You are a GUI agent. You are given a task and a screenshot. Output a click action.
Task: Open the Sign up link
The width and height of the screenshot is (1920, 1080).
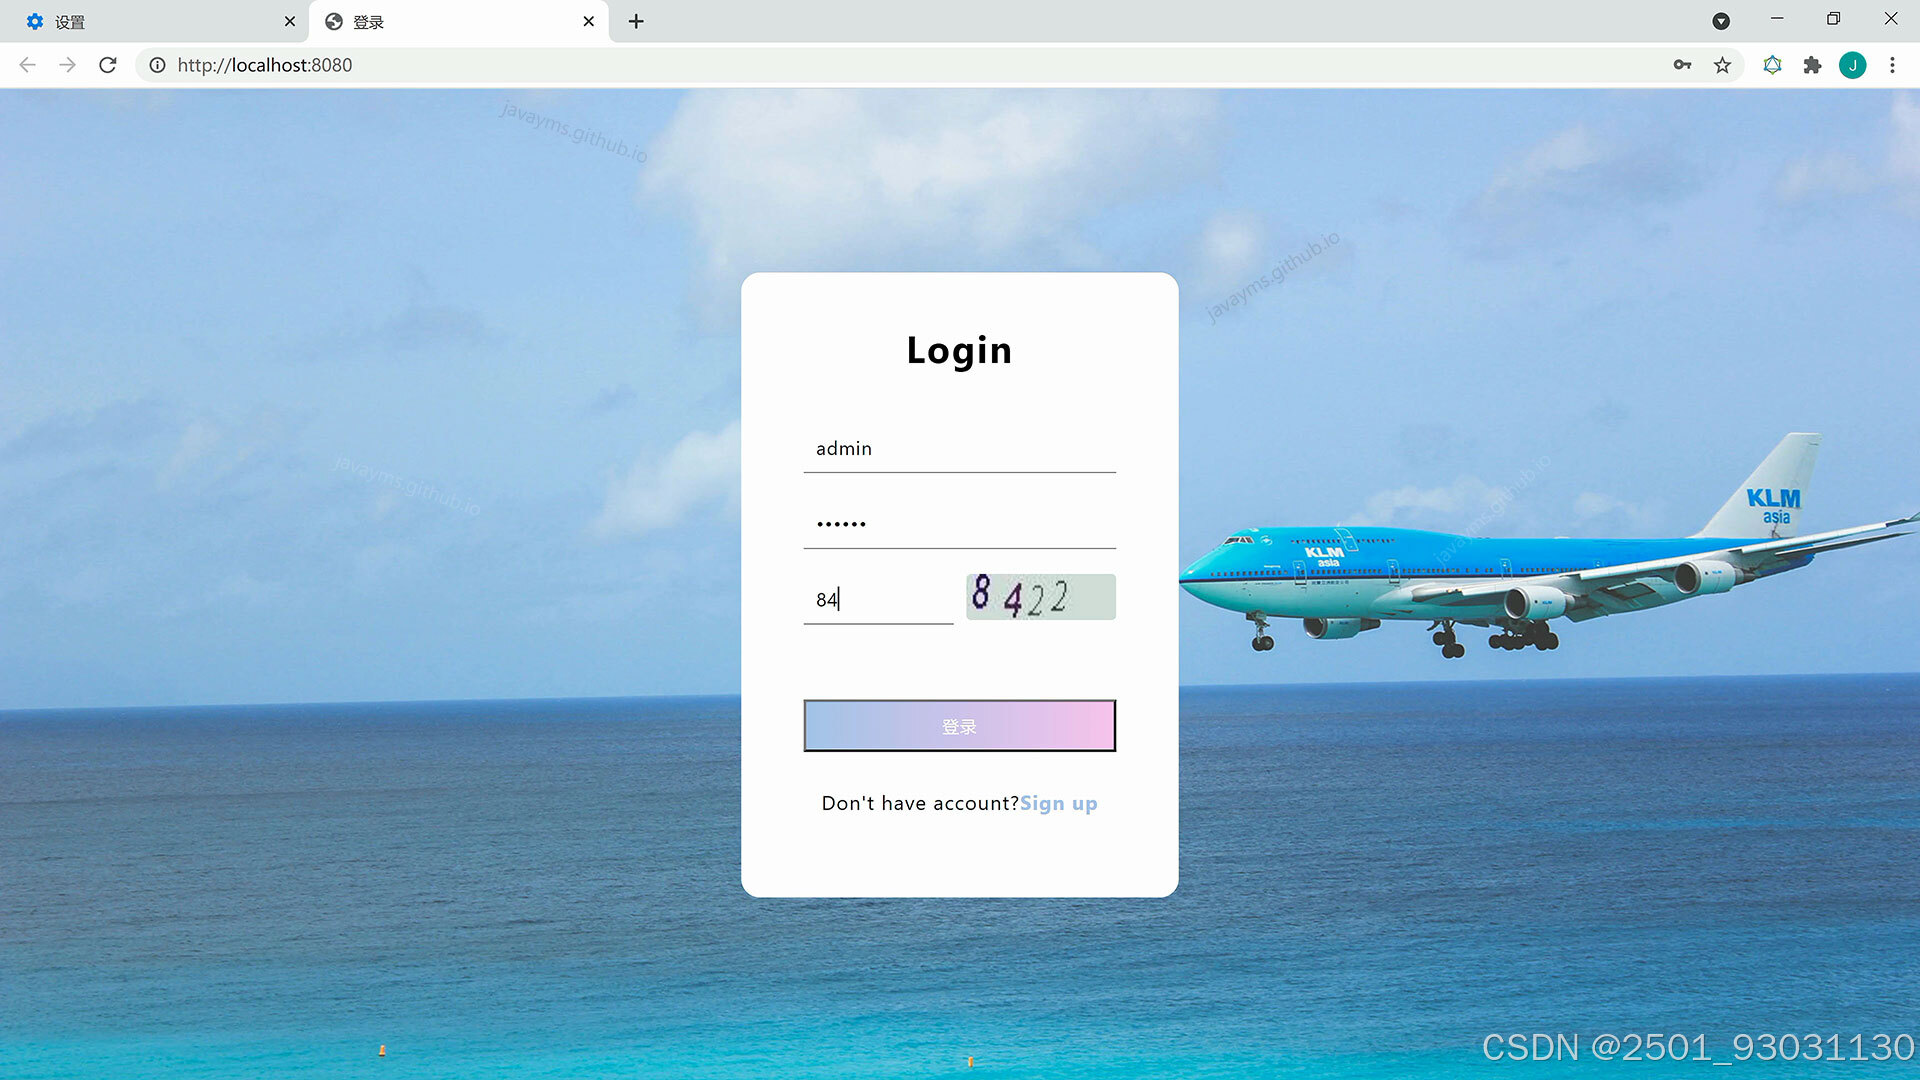tap(1058, 803)
